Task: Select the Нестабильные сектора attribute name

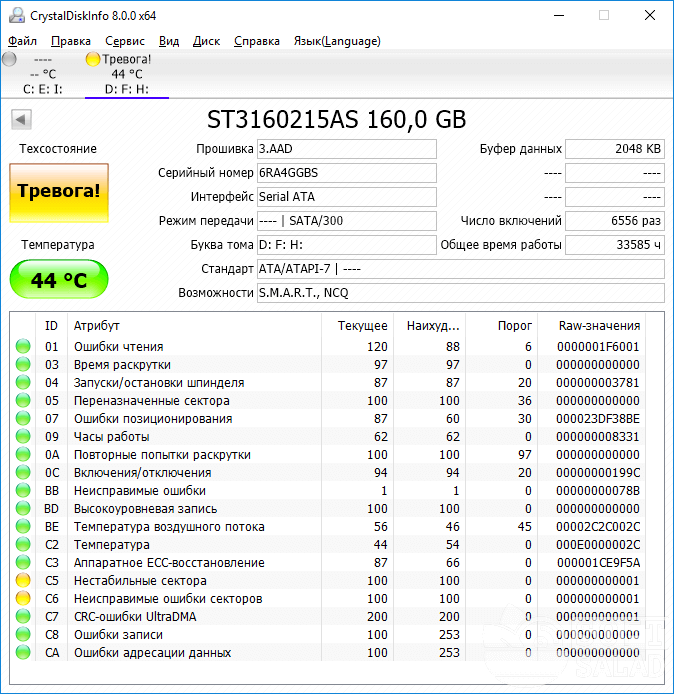Action: (x=140, y=581)
